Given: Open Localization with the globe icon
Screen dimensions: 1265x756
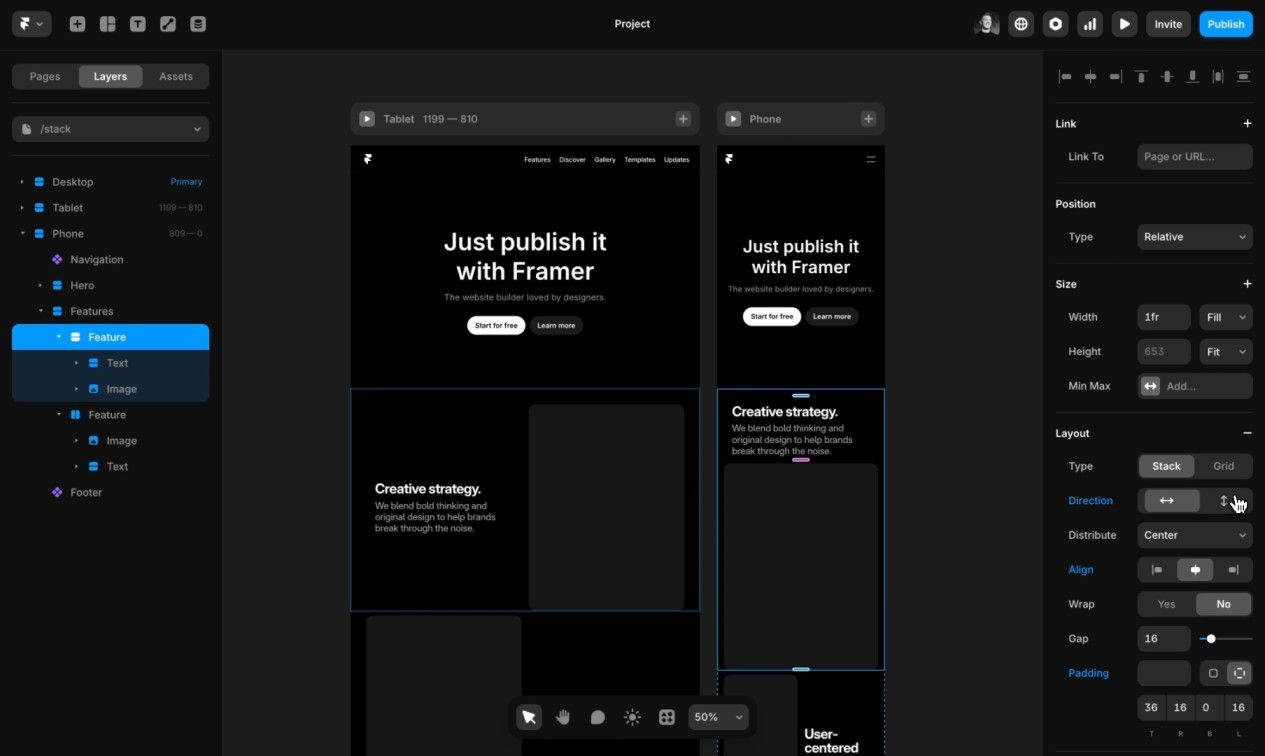Looking at the screenshot, I should tap(1021, 23).
